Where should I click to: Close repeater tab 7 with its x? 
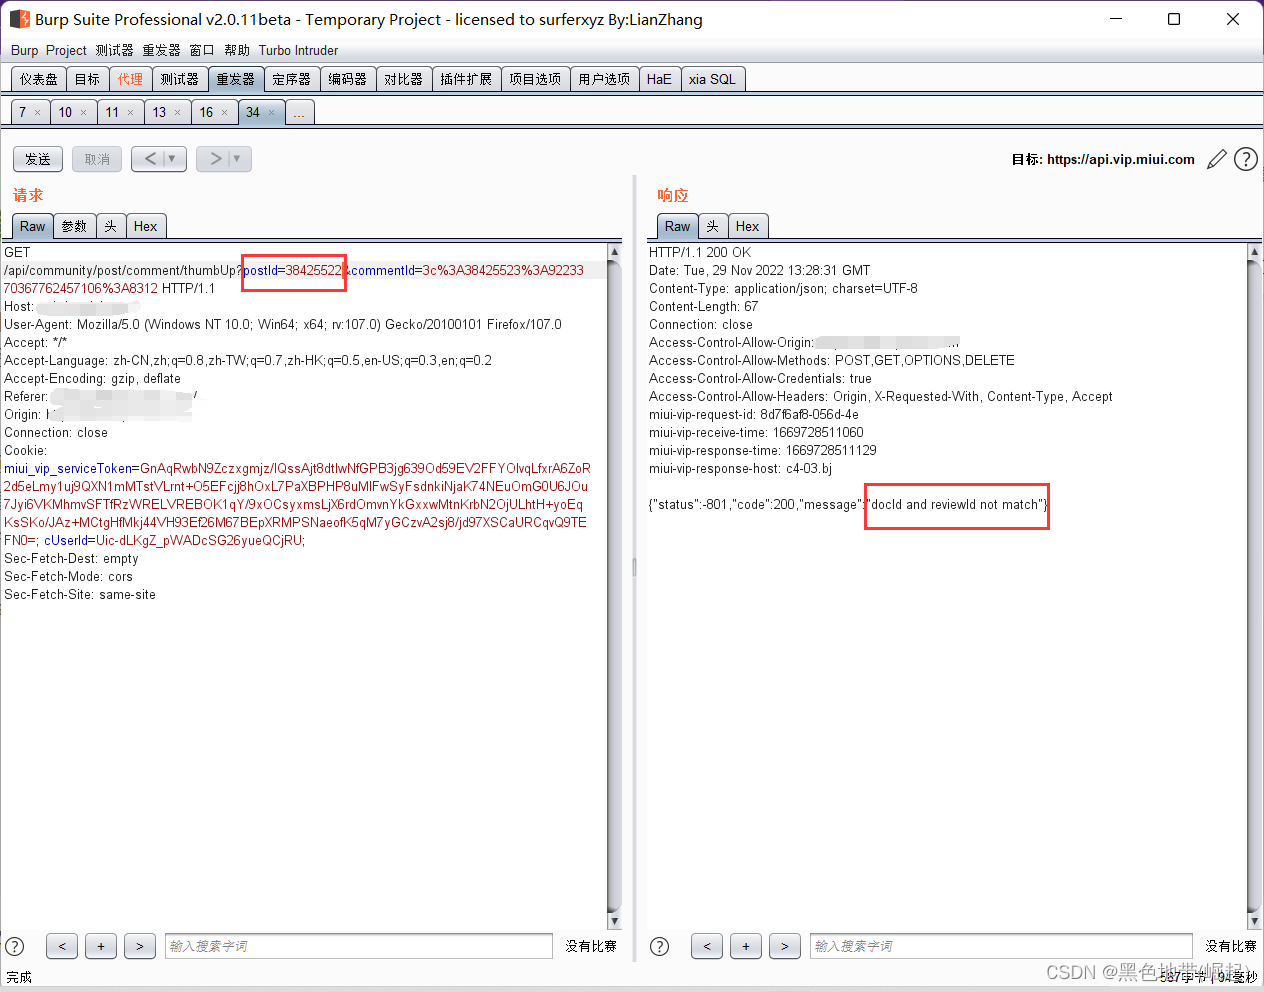pyautogui.click(x=38, y=113)
